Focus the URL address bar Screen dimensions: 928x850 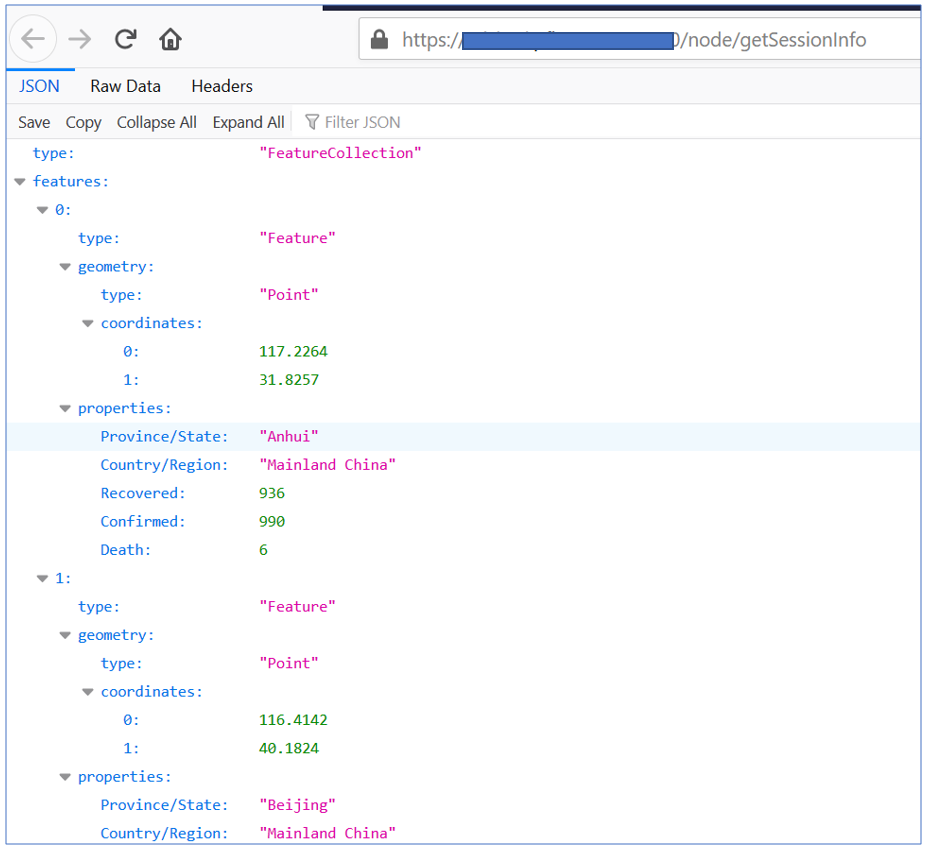point(639,39)
